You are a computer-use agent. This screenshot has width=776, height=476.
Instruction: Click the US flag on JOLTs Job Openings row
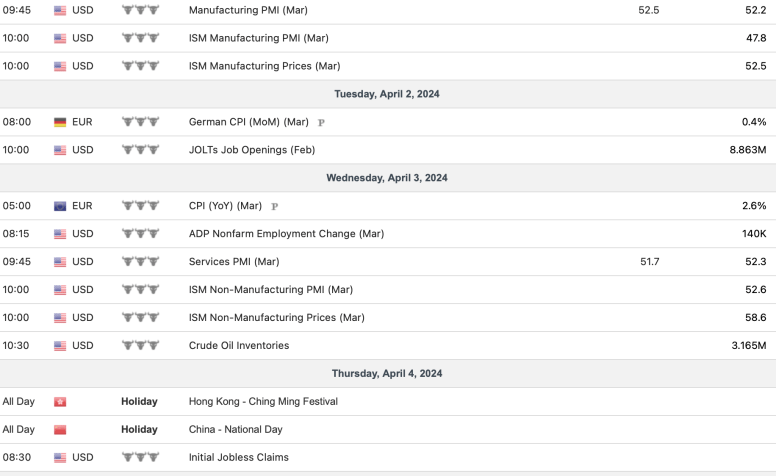(x=60, y=150)
